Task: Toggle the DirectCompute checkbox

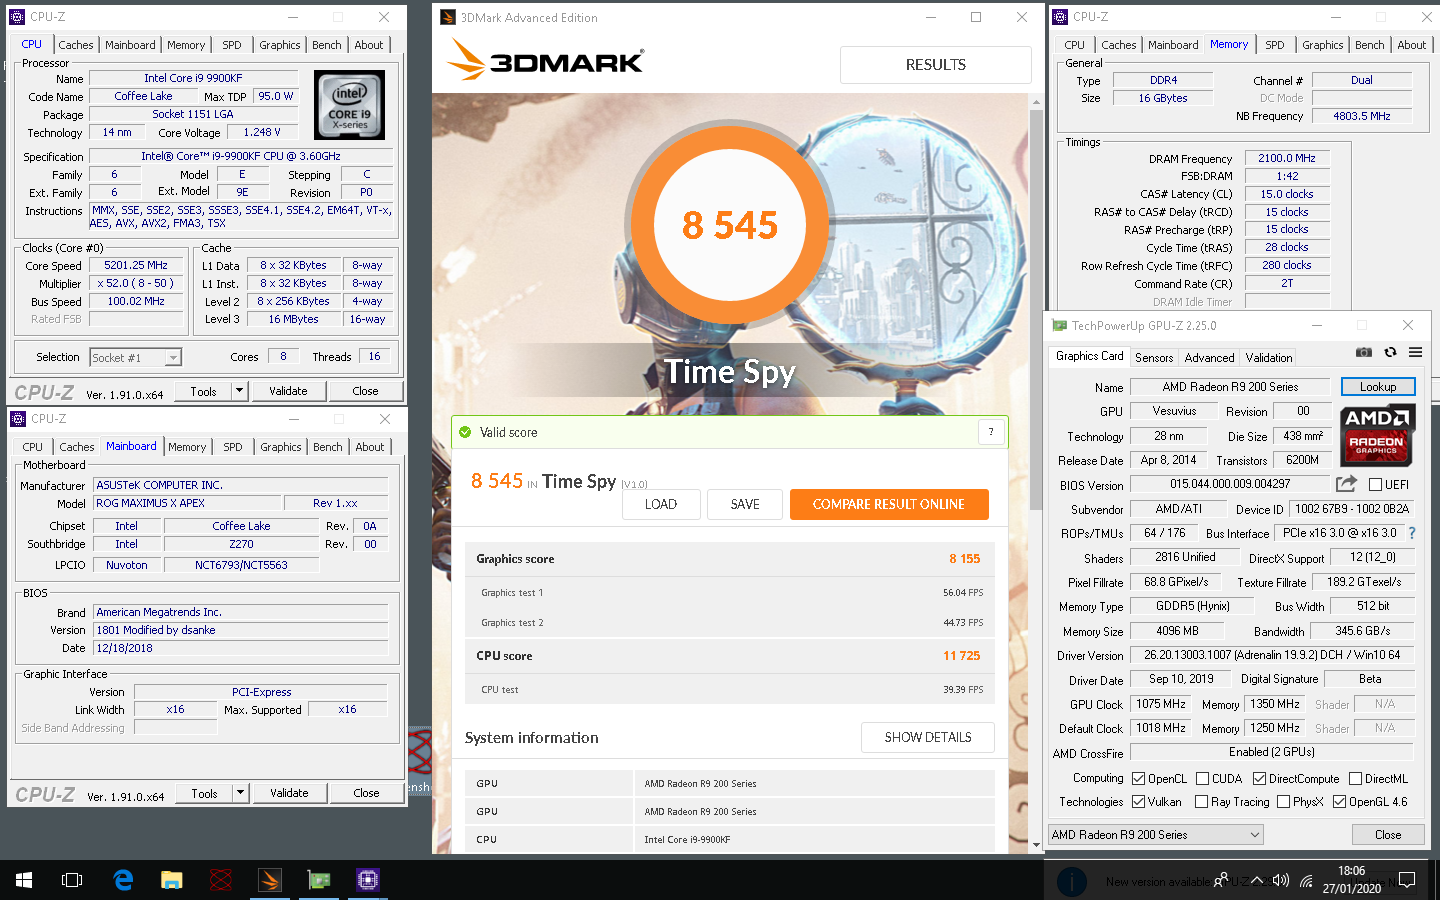Action: click(x=1259, y=779)
